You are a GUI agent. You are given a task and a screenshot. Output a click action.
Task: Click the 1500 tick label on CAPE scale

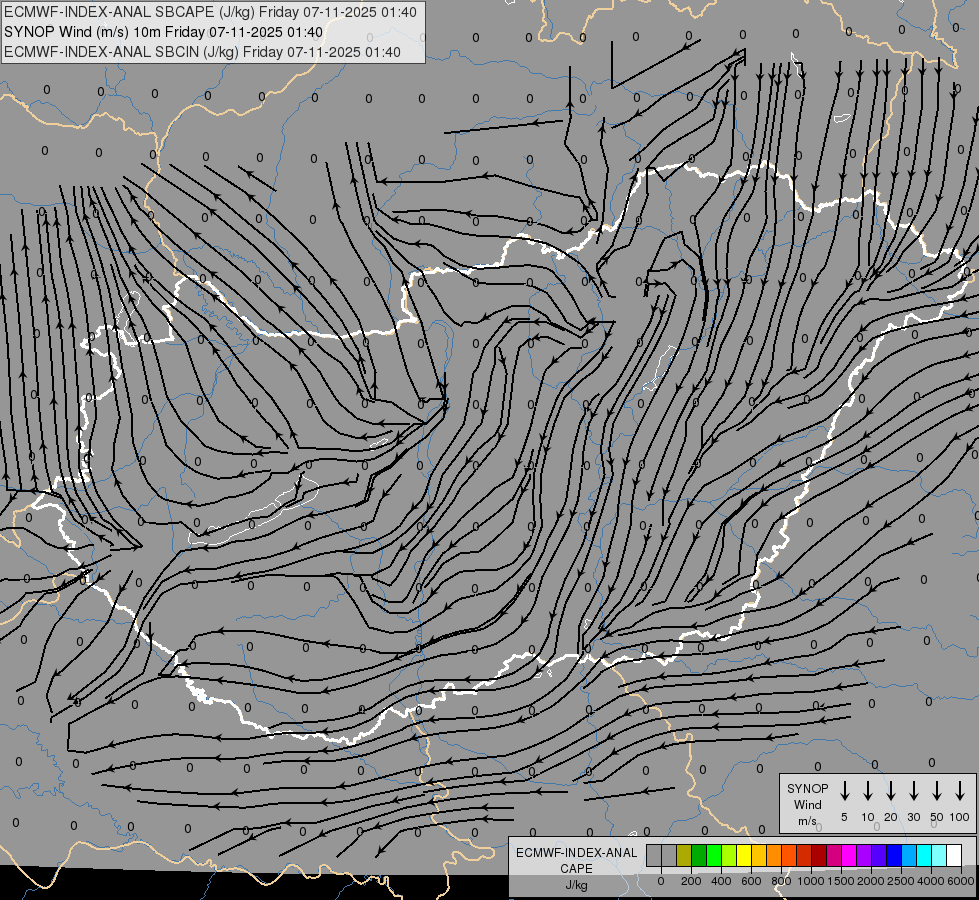(x=841, y=881)
